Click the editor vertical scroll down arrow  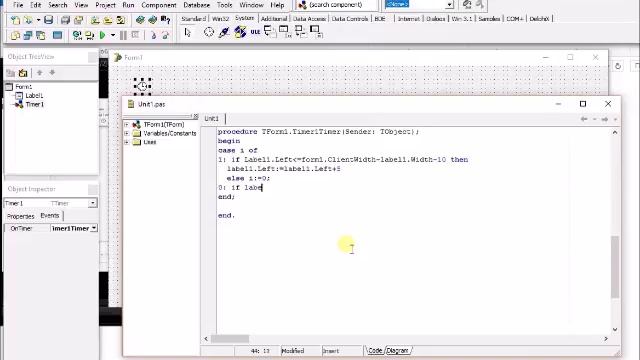coord(615,329)
